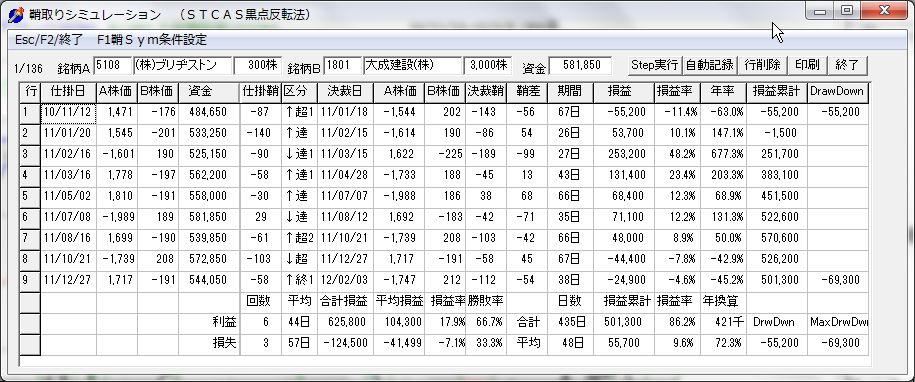Image resolution: width=915 pixels, height=382 pixels.
Task: Click the 終了 button
Action: point(847,65)
